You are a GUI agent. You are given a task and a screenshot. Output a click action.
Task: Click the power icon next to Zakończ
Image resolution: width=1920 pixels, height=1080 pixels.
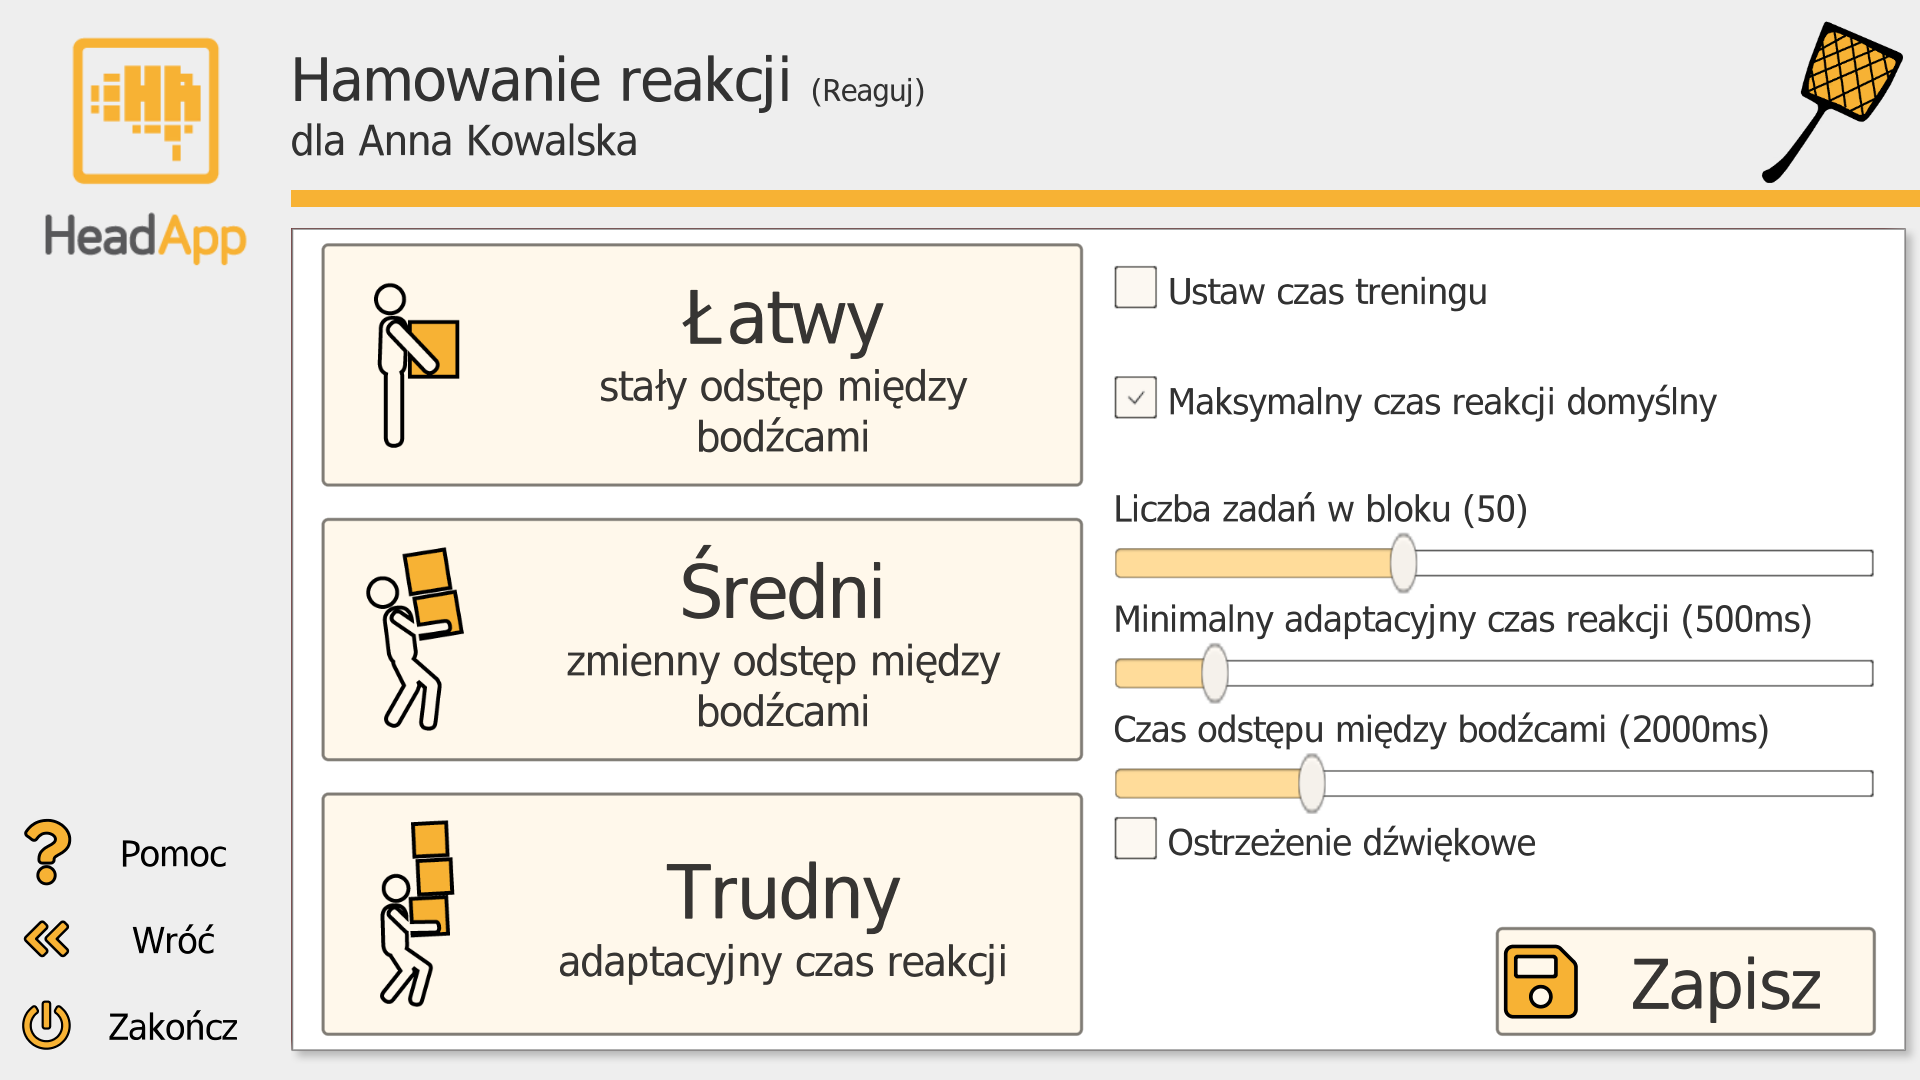point(46,1025)
